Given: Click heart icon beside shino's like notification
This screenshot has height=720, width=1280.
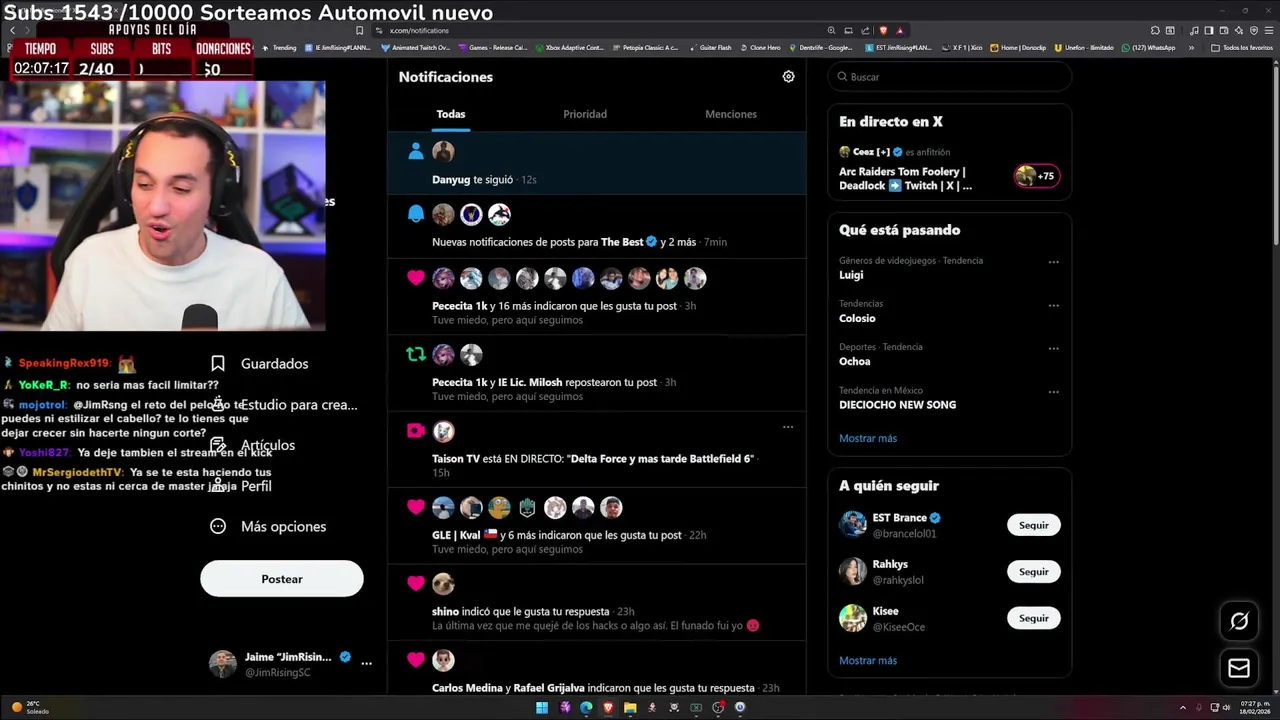Looking at the screenshot, I should 416,583.
